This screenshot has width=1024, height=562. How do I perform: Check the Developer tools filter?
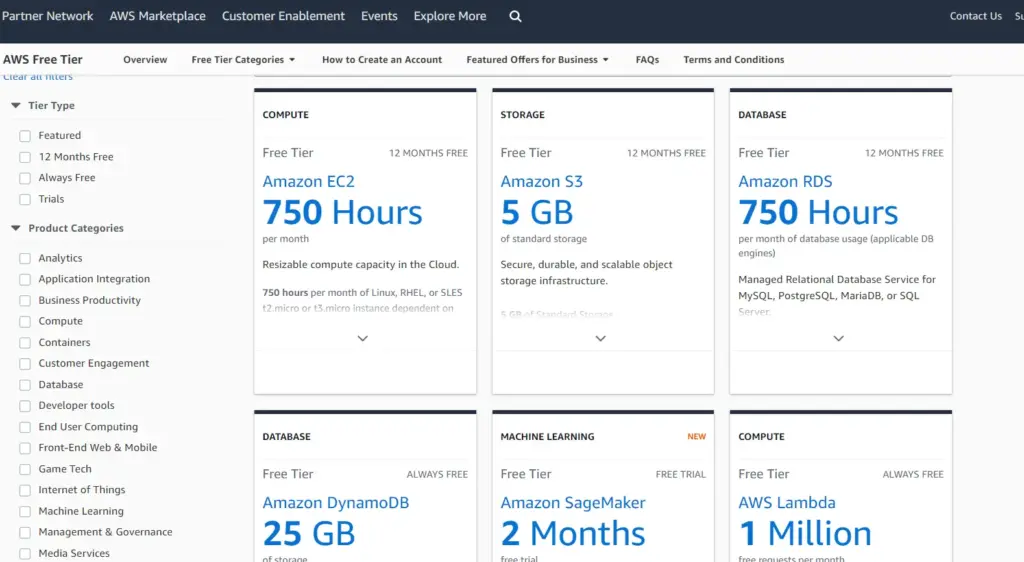(x=25, y=406)
